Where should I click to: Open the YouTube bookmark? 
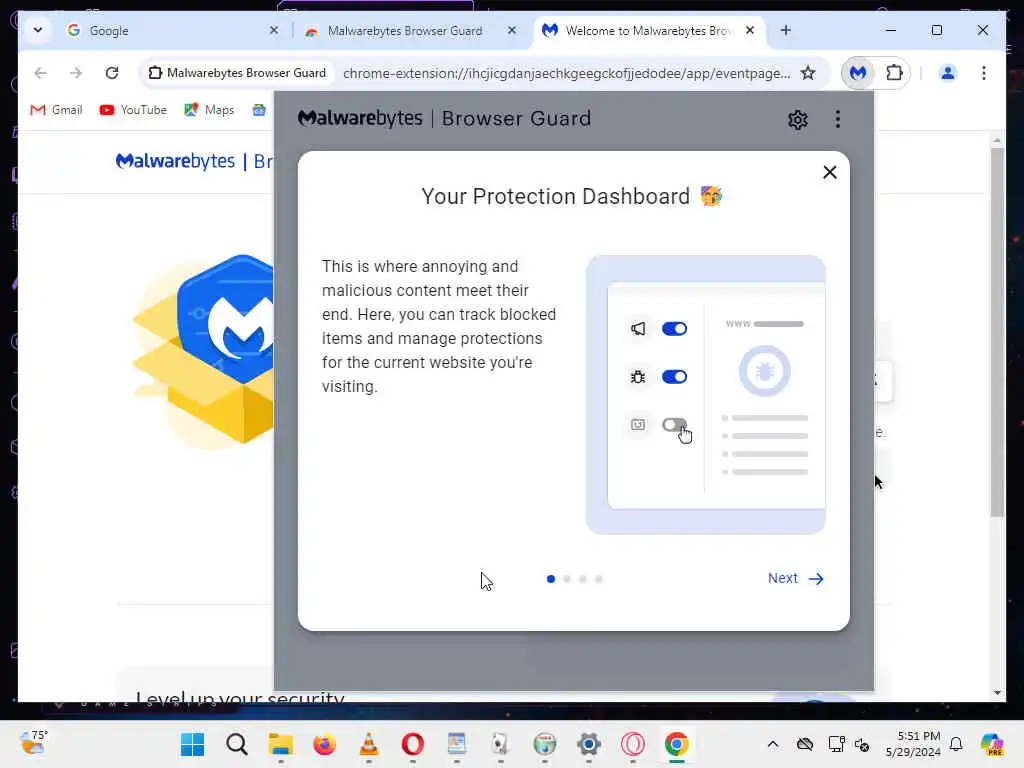[x=133, y=110]
